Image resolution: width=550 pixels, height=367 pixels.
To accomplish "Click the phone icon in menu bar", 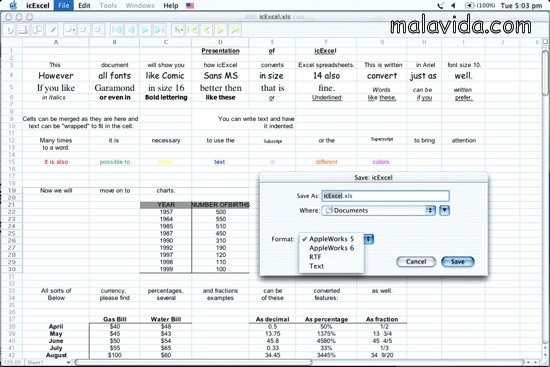I will [440, 6].
